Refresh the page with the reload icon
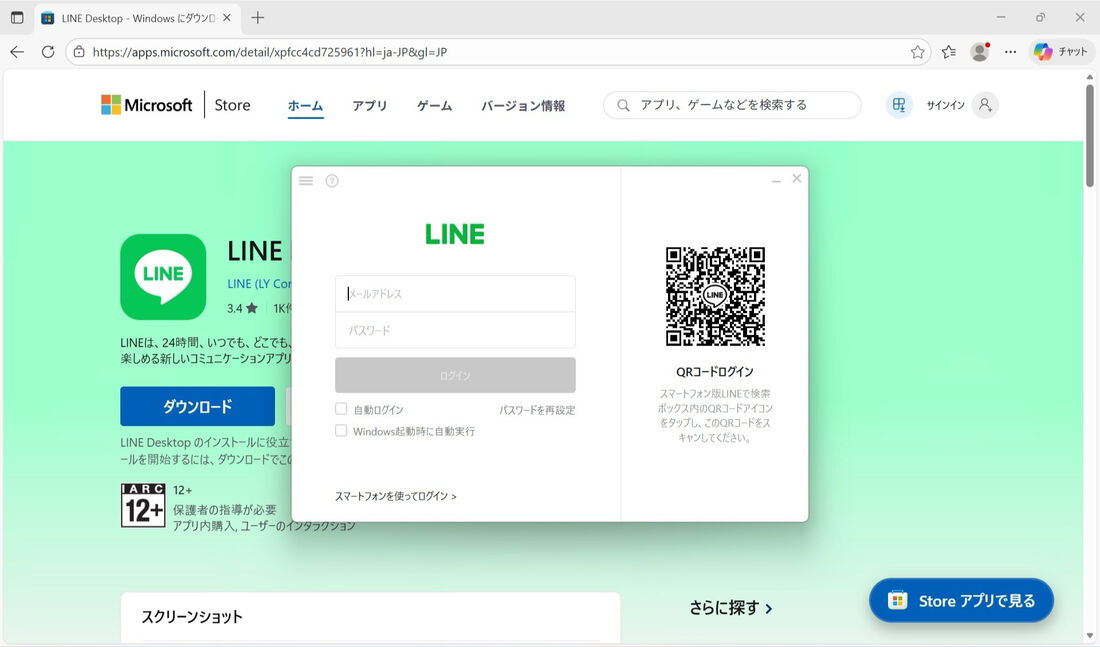 click(x=47, y=51)
